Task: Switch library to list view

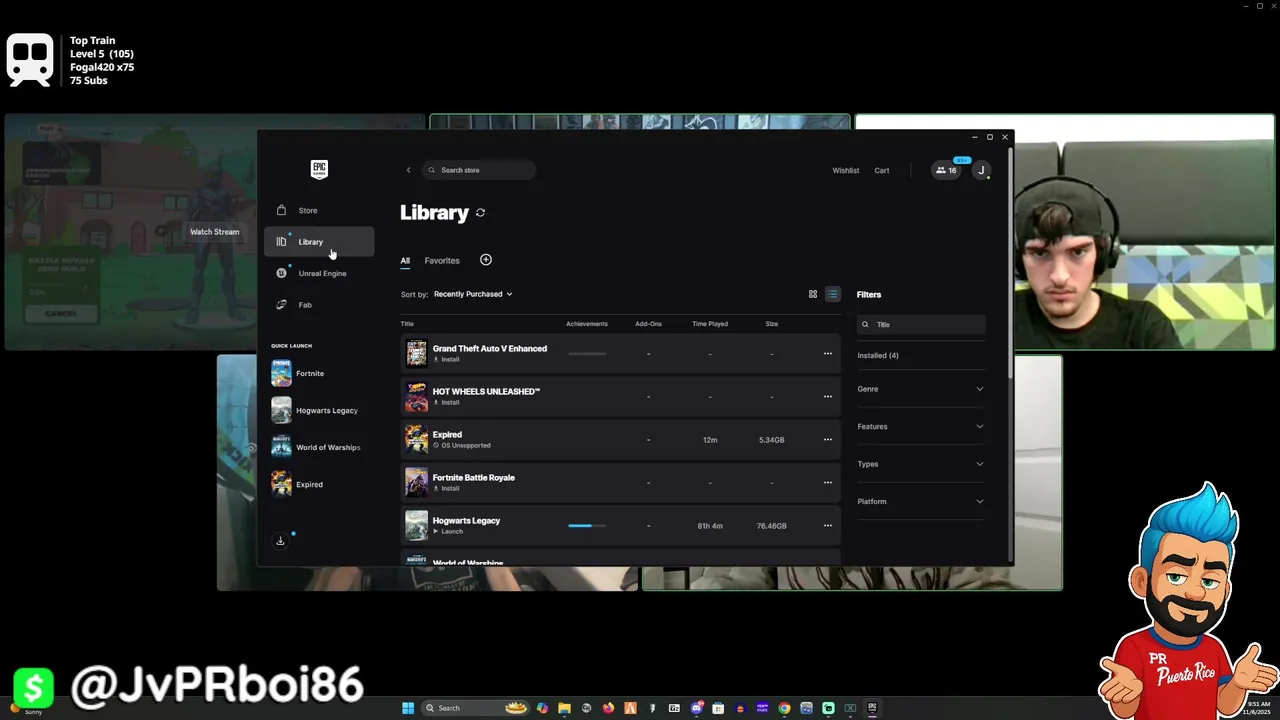Action: (832, 294)
